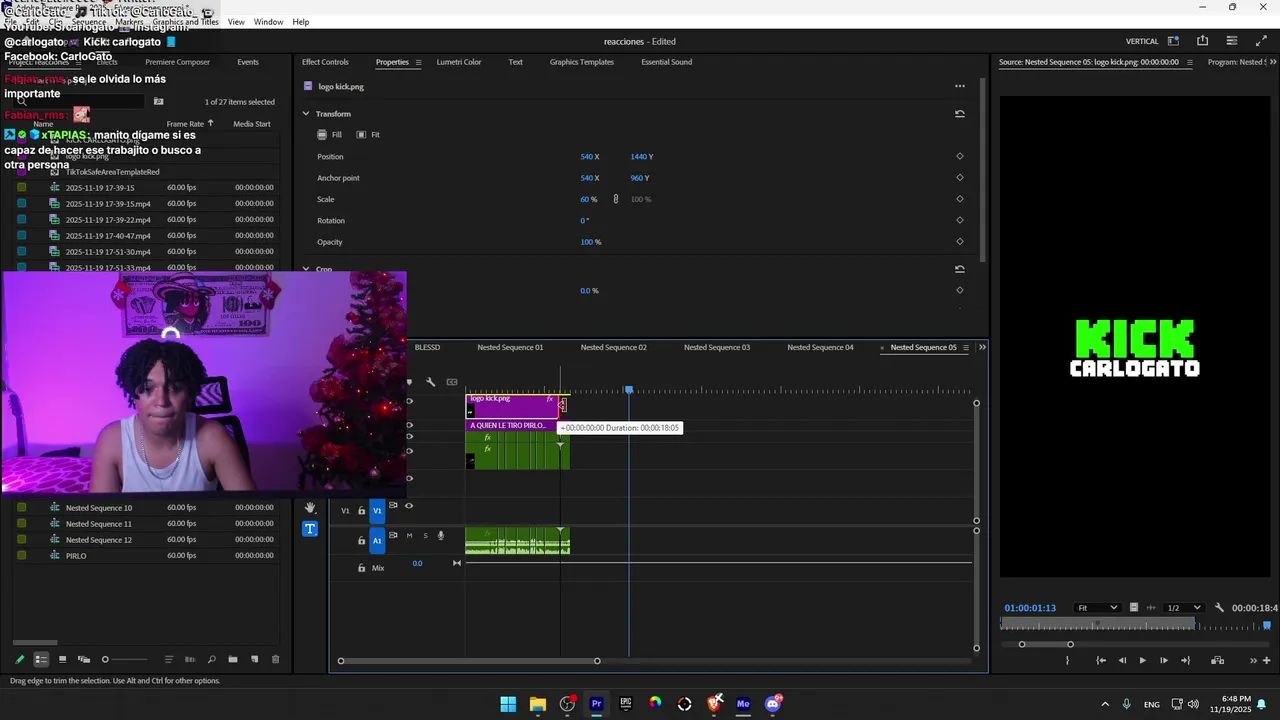Click the Quick Export share icon
The image size is (1280, 720).
(x=1202, y=41)
